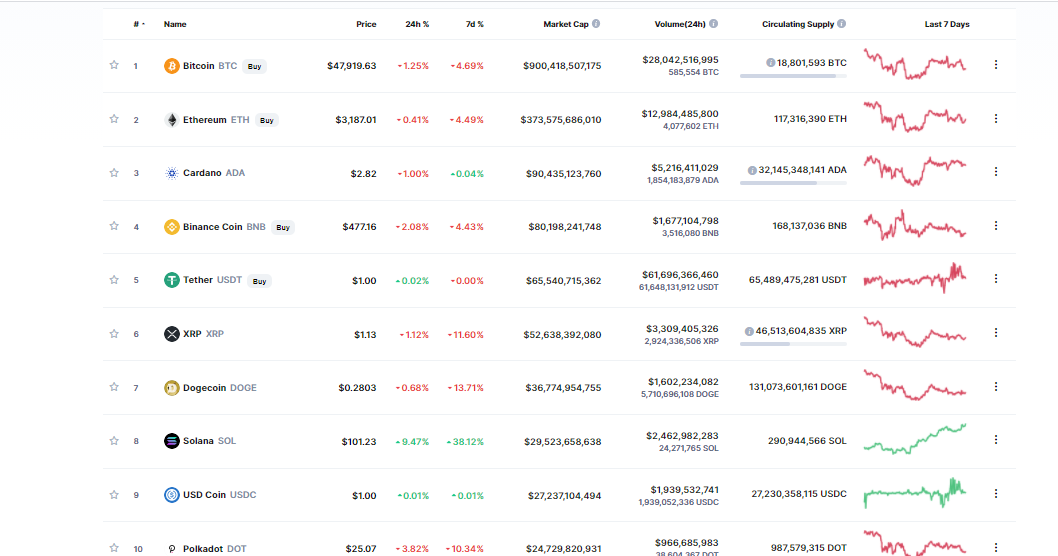Viewport: 1058px width, 556px height.
Task: Open Volume(24h) info tooltip icon
Action: click(714, 24)
